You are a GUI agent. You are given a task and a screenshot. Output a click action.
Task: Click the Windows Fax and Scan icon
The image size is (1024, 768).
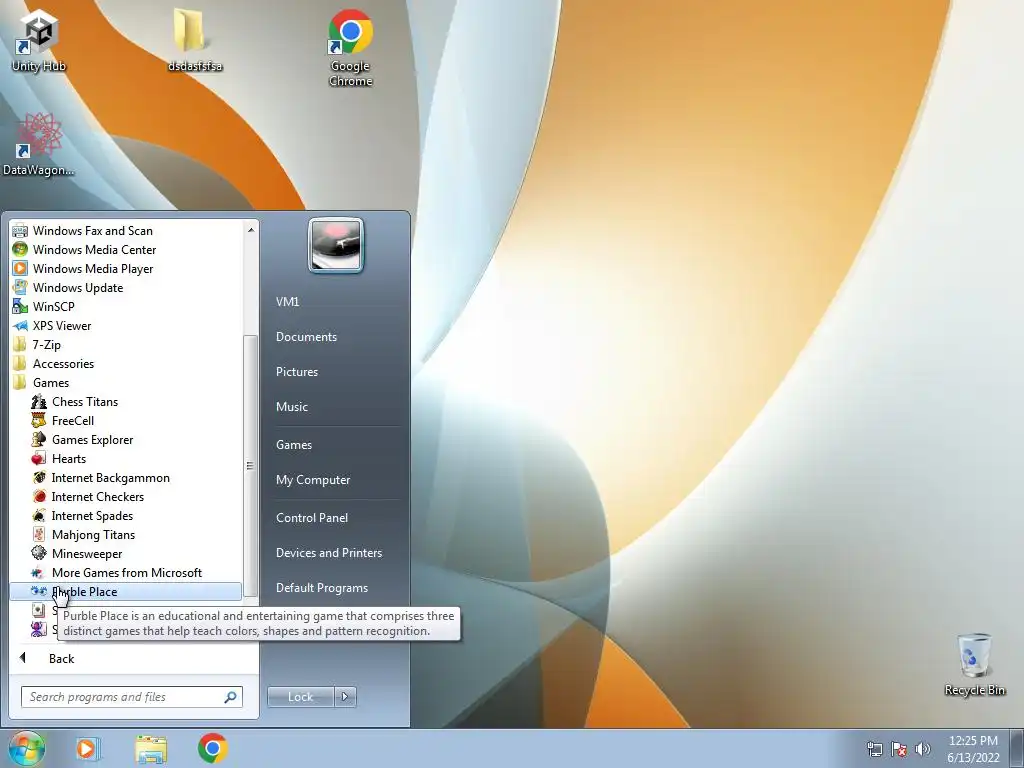(x=20, y=231)
